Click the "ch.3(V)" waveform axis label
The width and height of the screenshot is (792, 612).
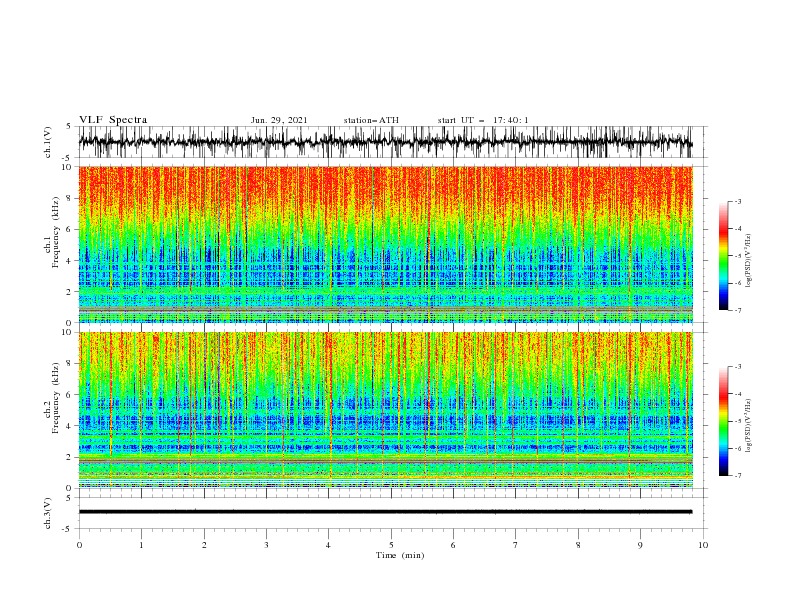point(48,513)
